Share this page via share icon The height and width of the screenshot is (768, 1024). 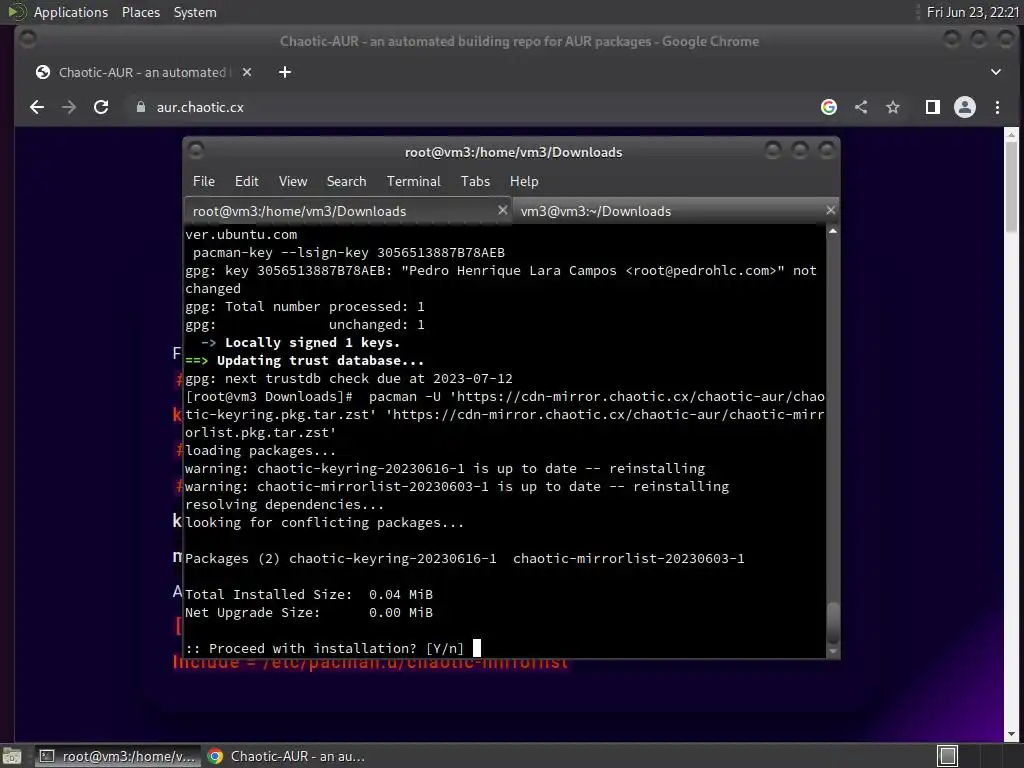click(861, 107)
